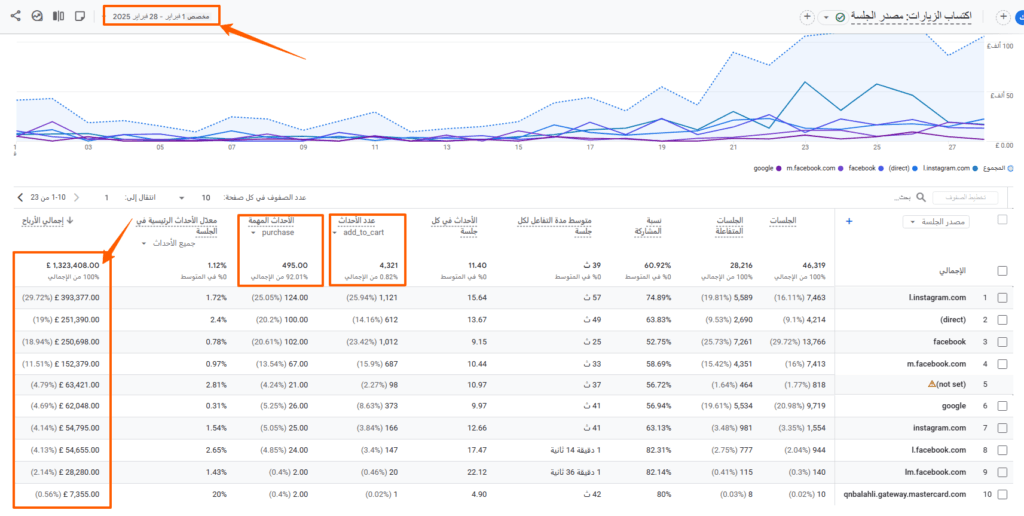Open the purchase key event dropdown
The width and height of the screenshot is (1024, 516).
click(272, 233)
